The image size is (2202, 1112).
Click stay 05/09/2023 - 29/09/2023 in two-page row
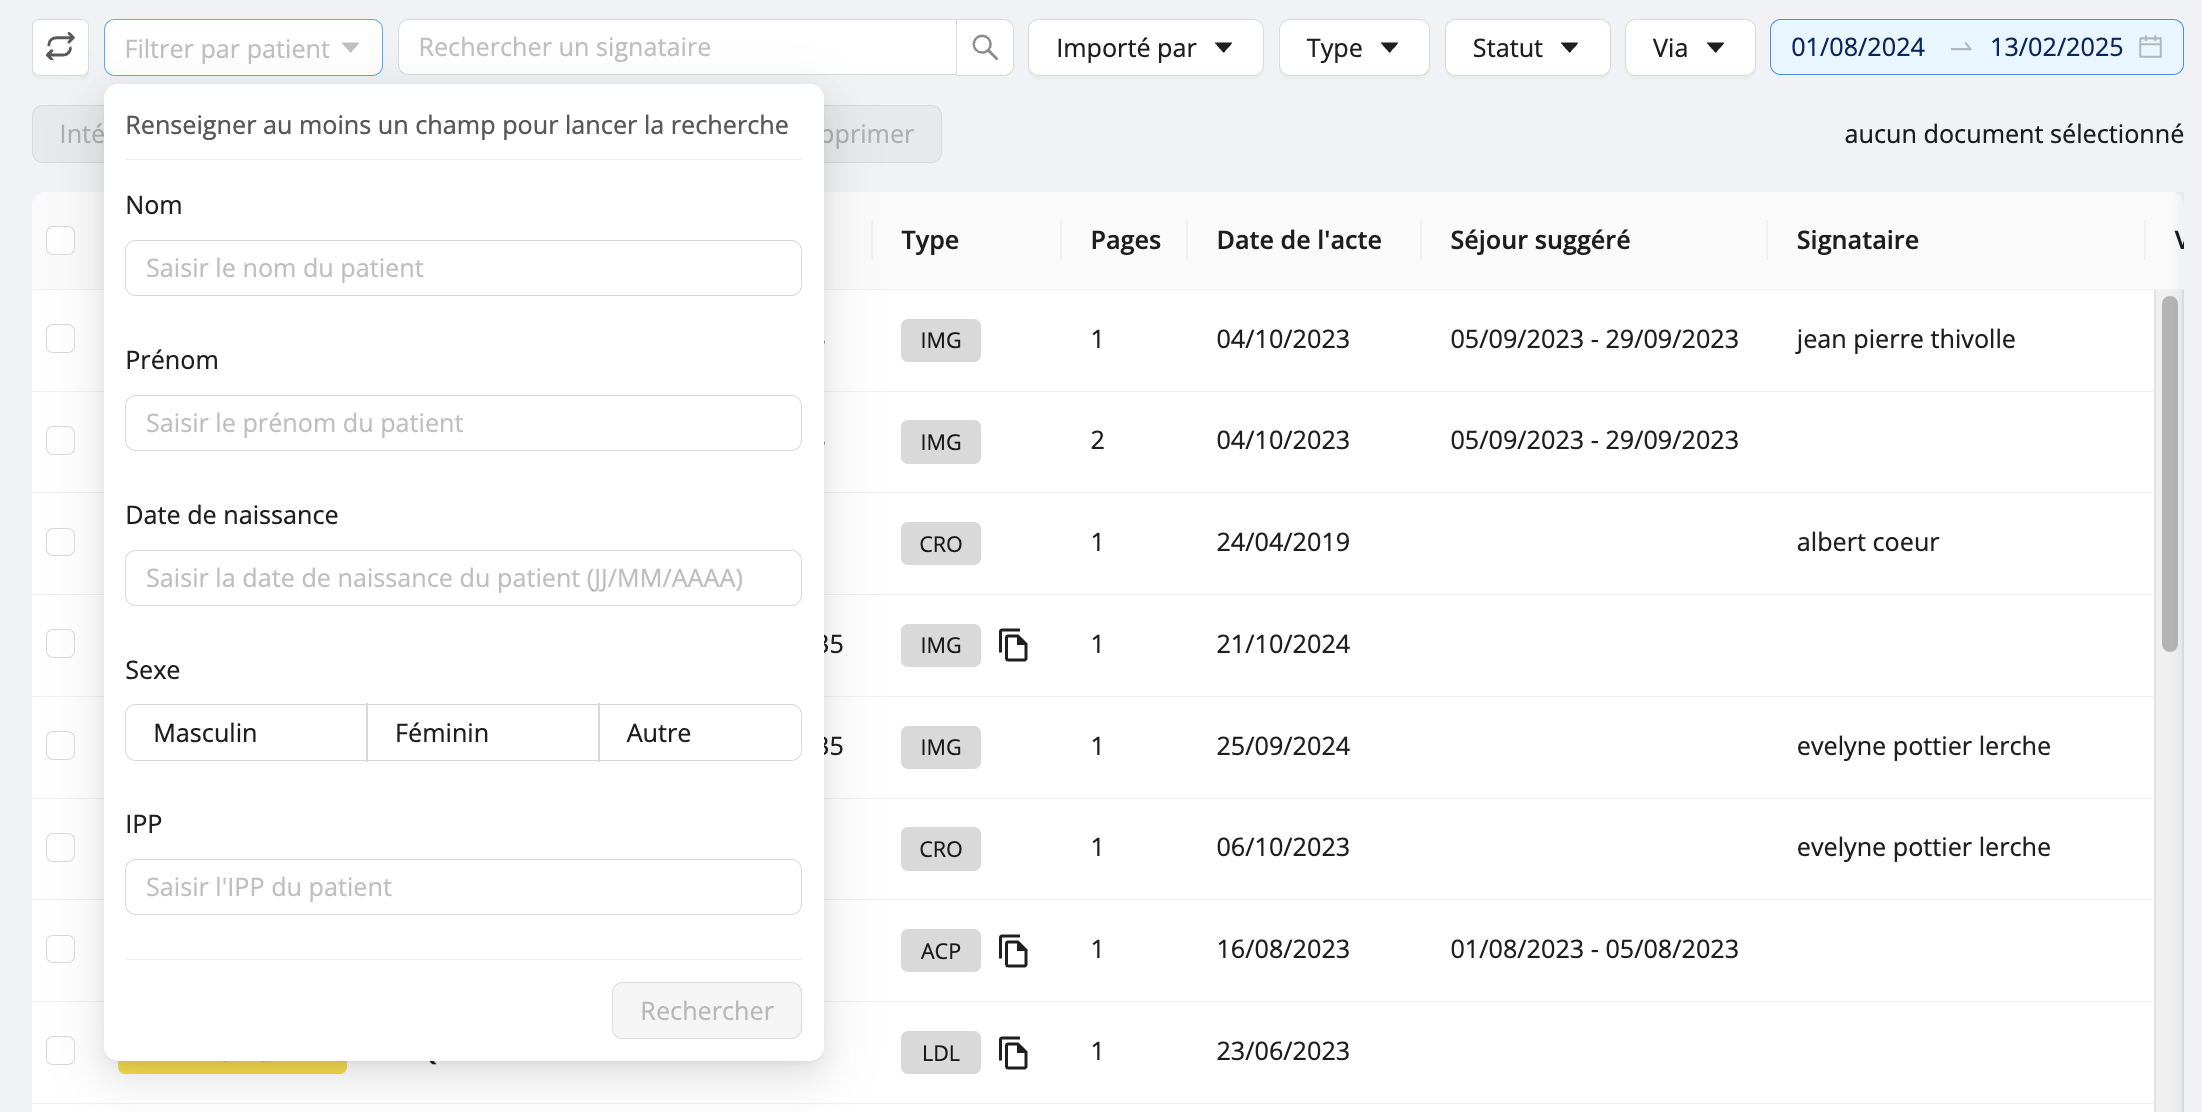coord(1594,440)
